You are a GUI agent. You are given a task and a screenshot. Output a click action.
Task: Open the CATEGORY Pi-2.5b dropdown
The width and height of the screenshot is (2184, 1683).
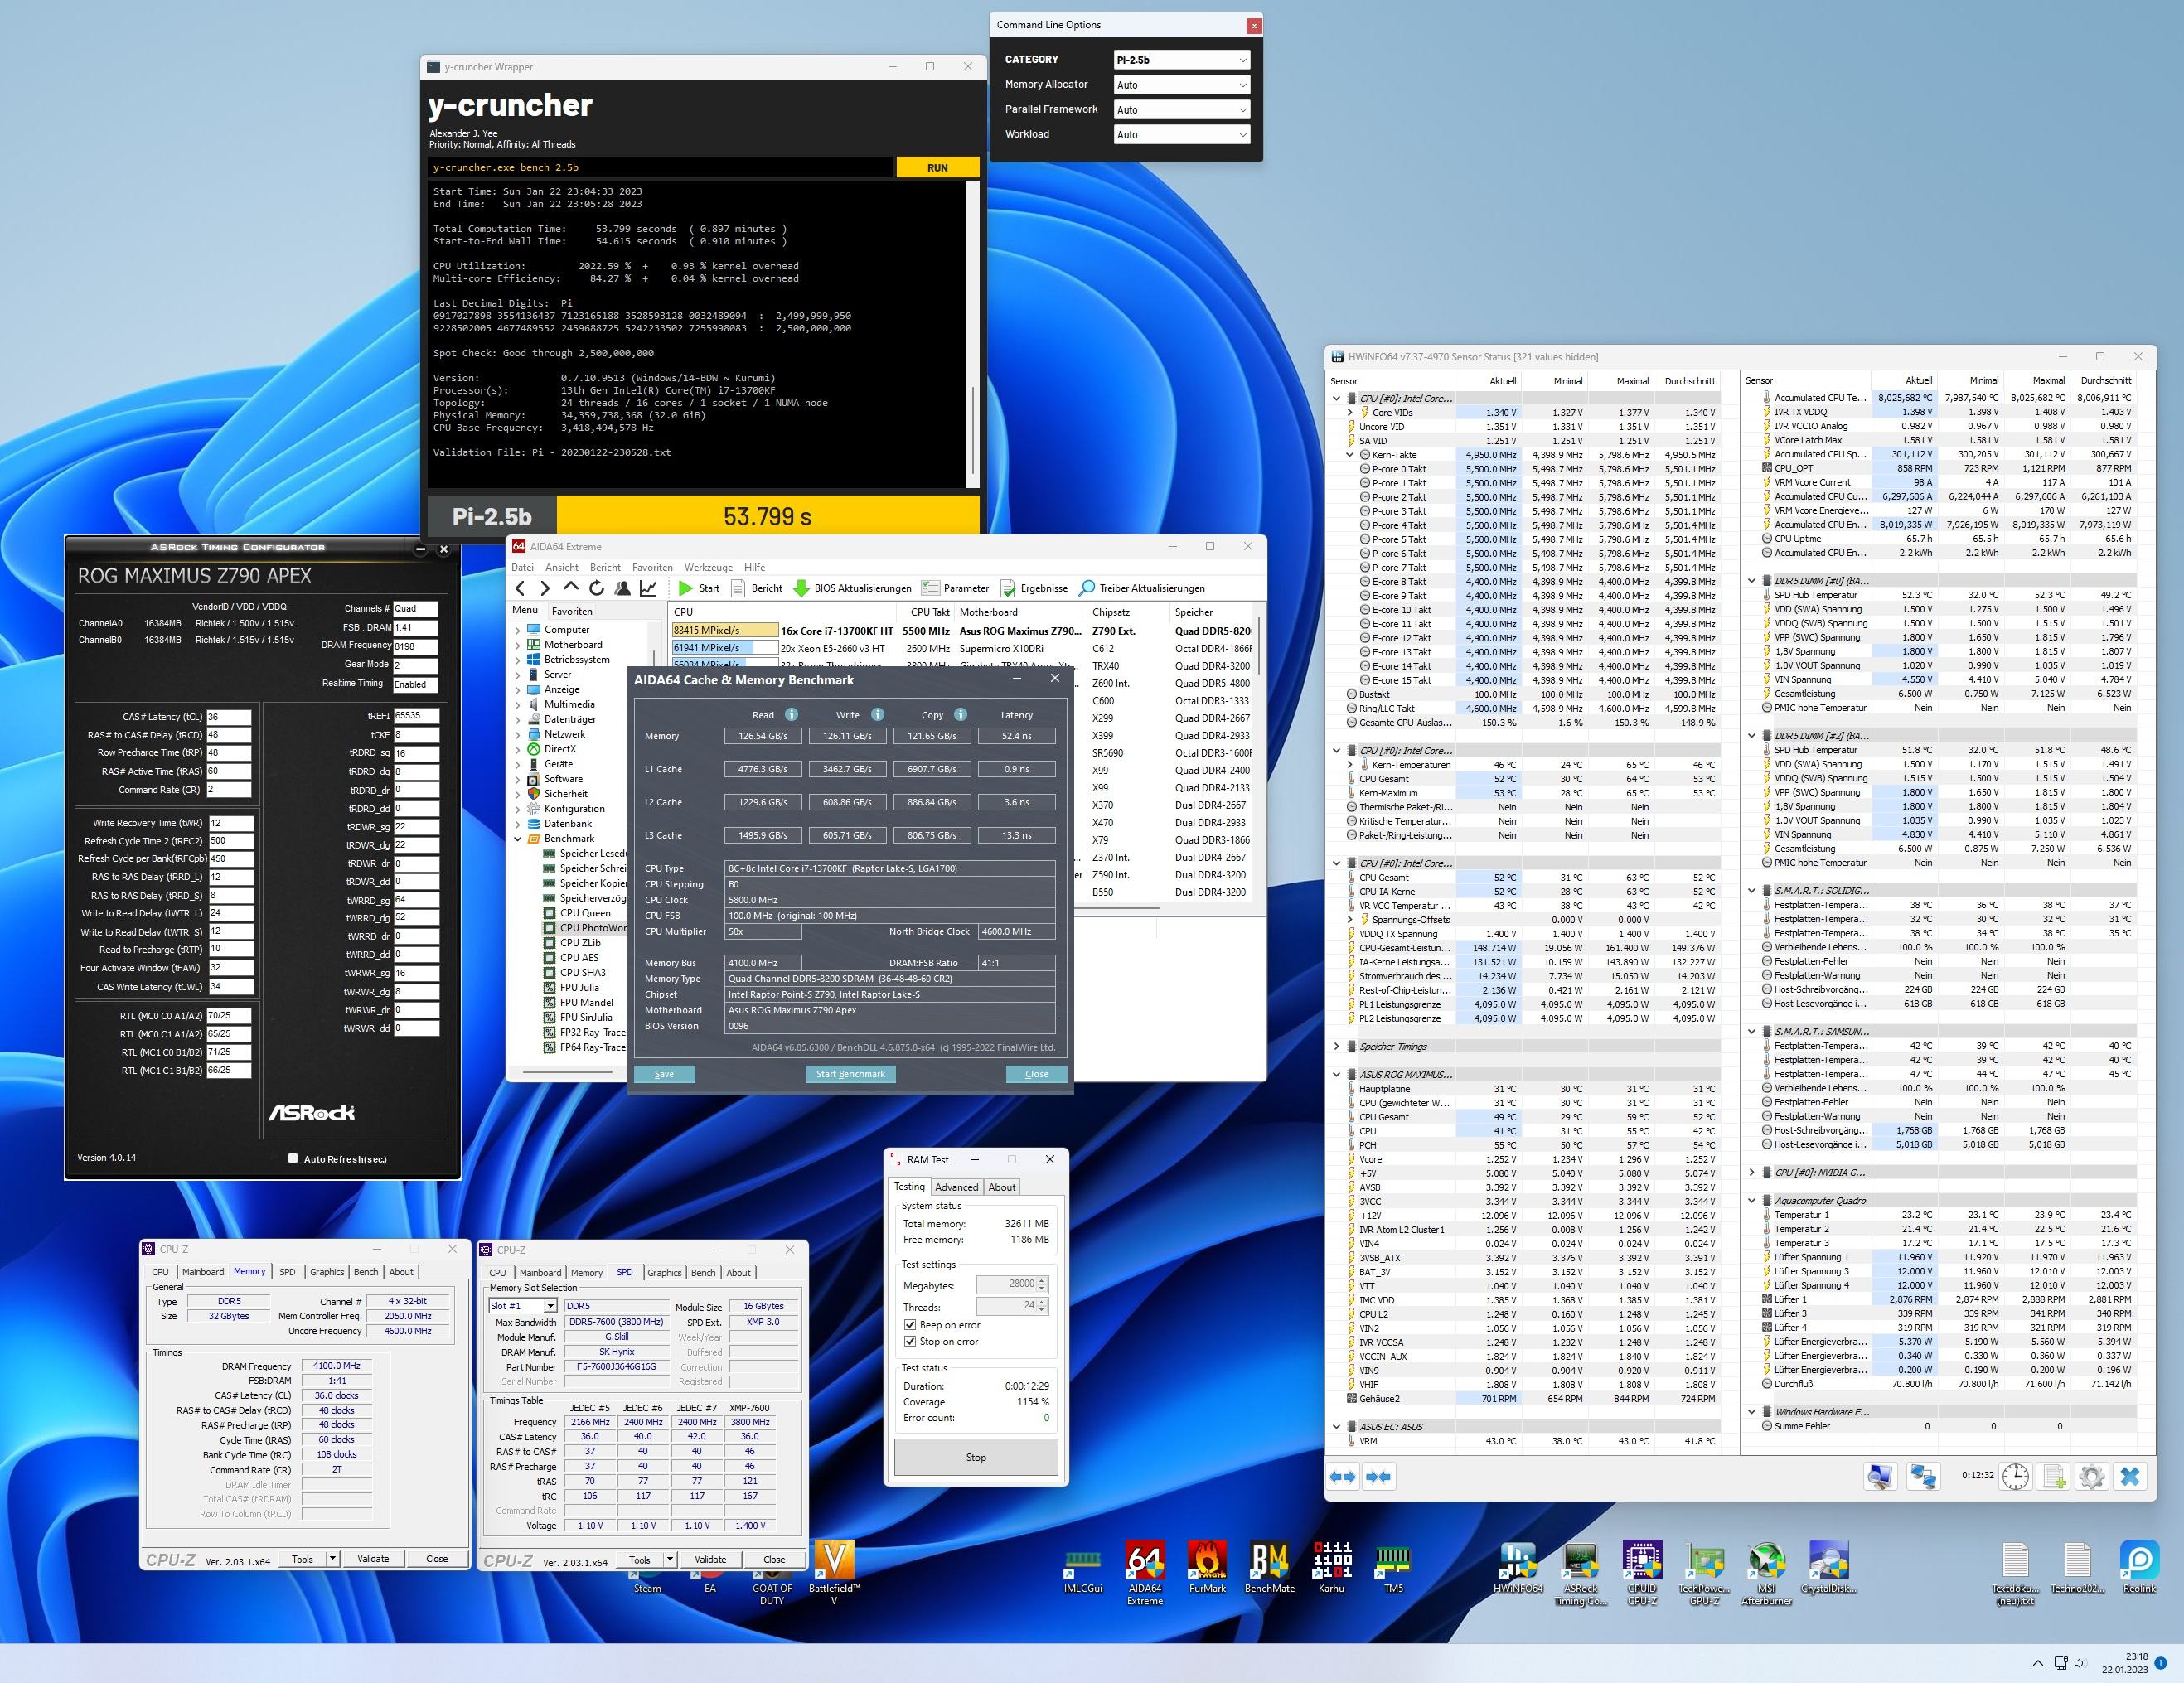[x=1181, y=60]
